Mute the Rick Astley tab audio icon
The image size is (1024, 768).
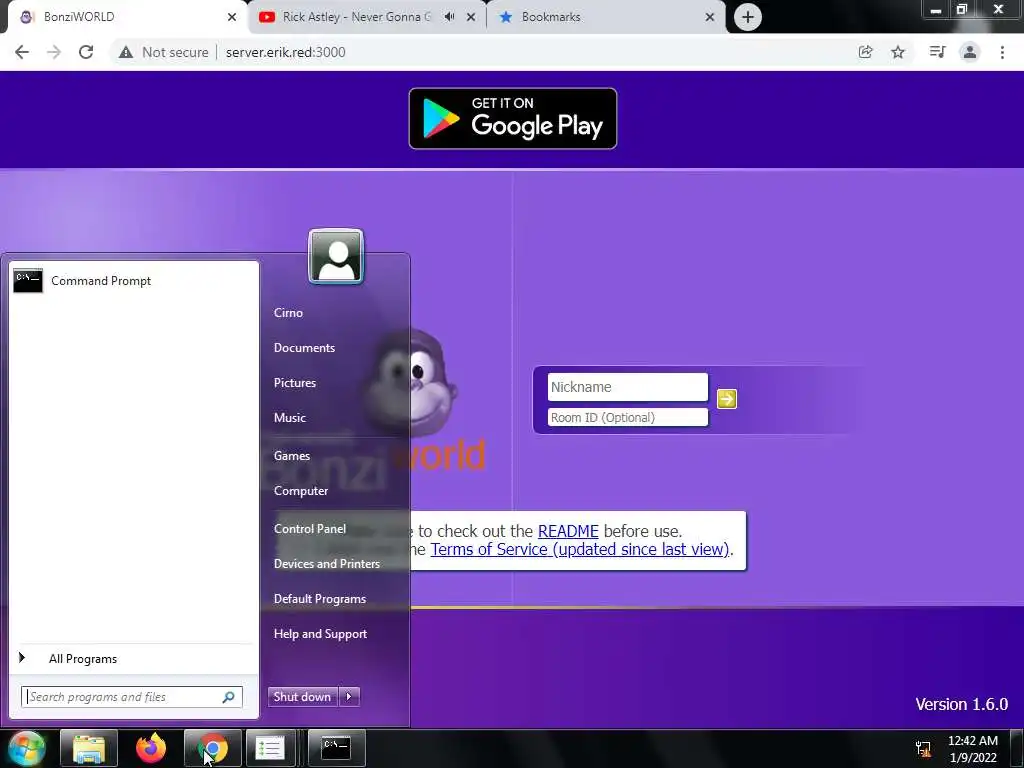coord(449,17)
